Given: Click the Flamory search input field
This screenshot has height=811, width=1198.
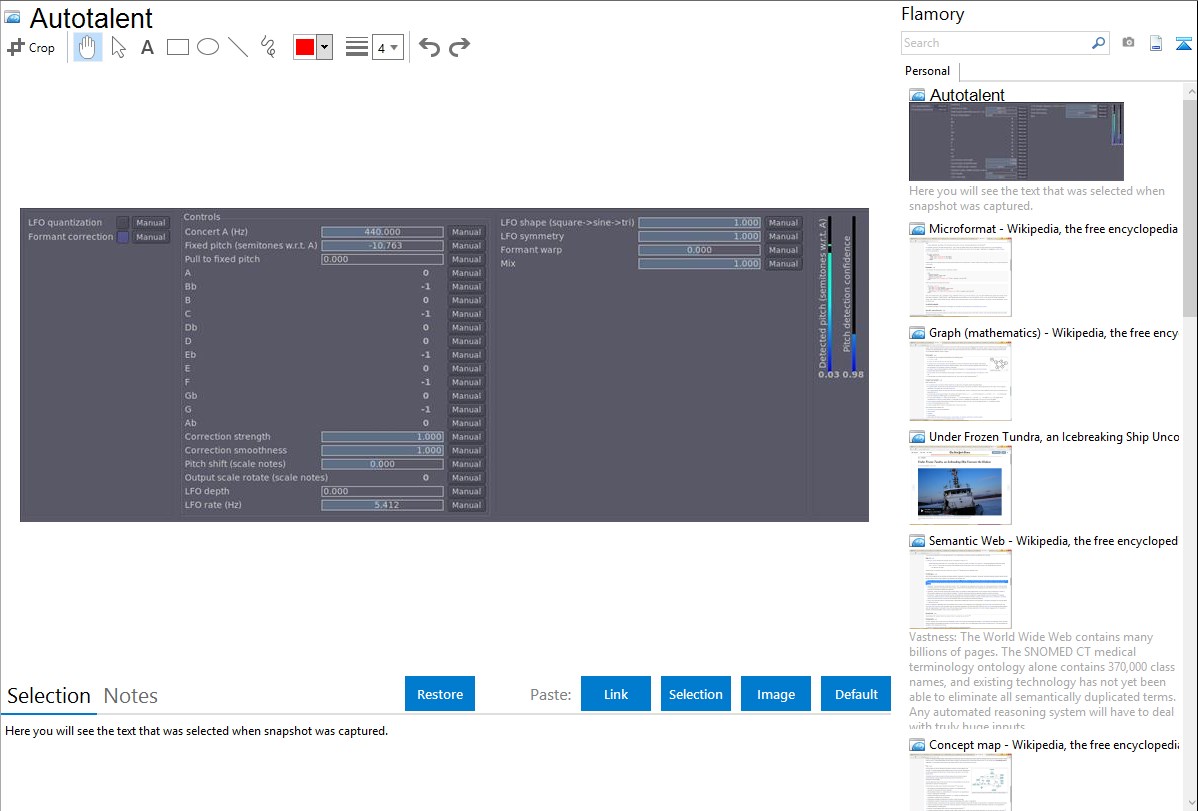Looking at the screenshot, I should tap(995, 43).
